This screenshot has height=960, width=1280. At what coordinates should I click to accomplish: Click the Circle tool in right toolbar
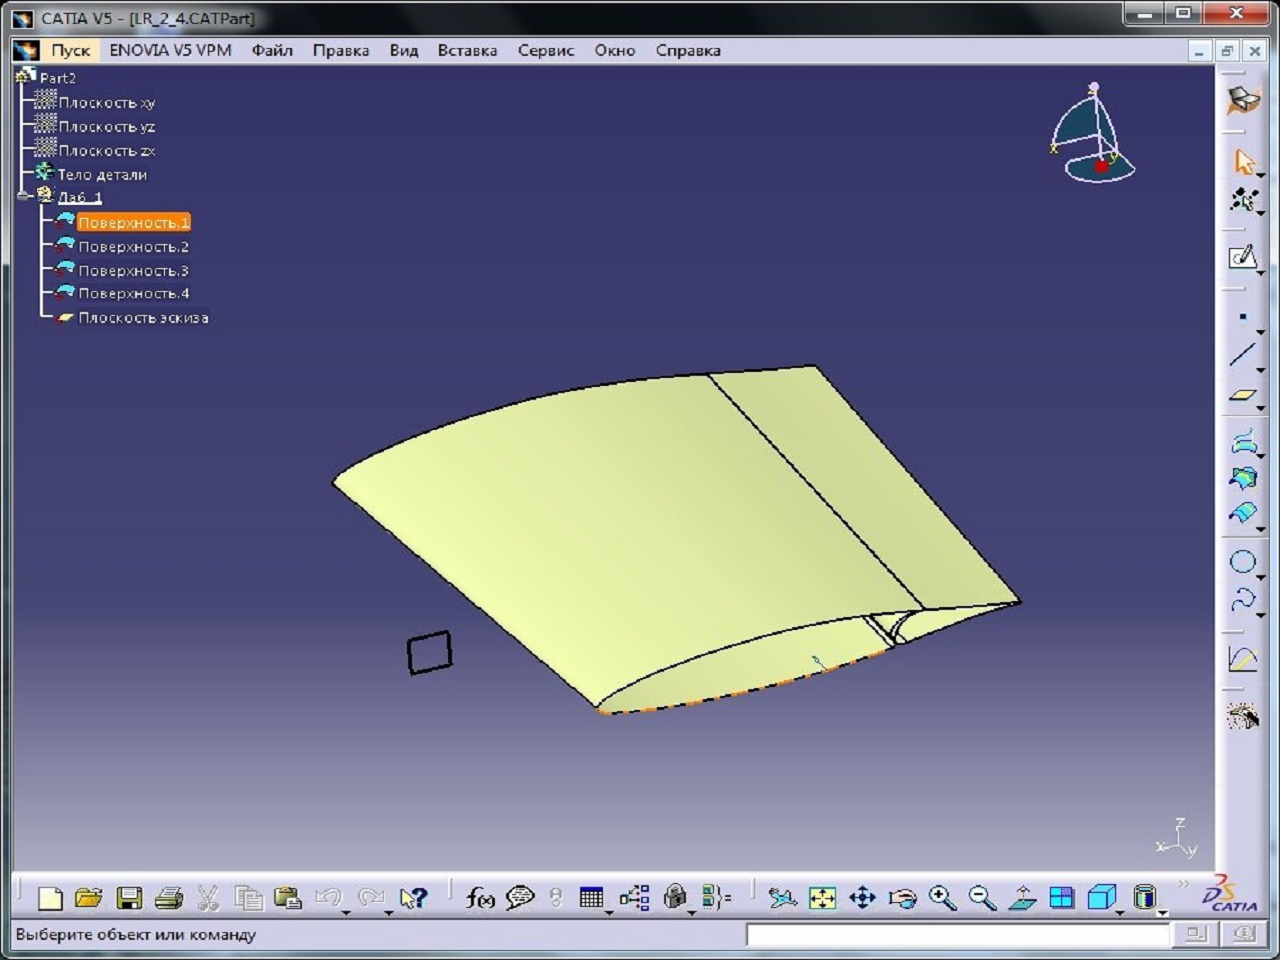point(1242,562)
